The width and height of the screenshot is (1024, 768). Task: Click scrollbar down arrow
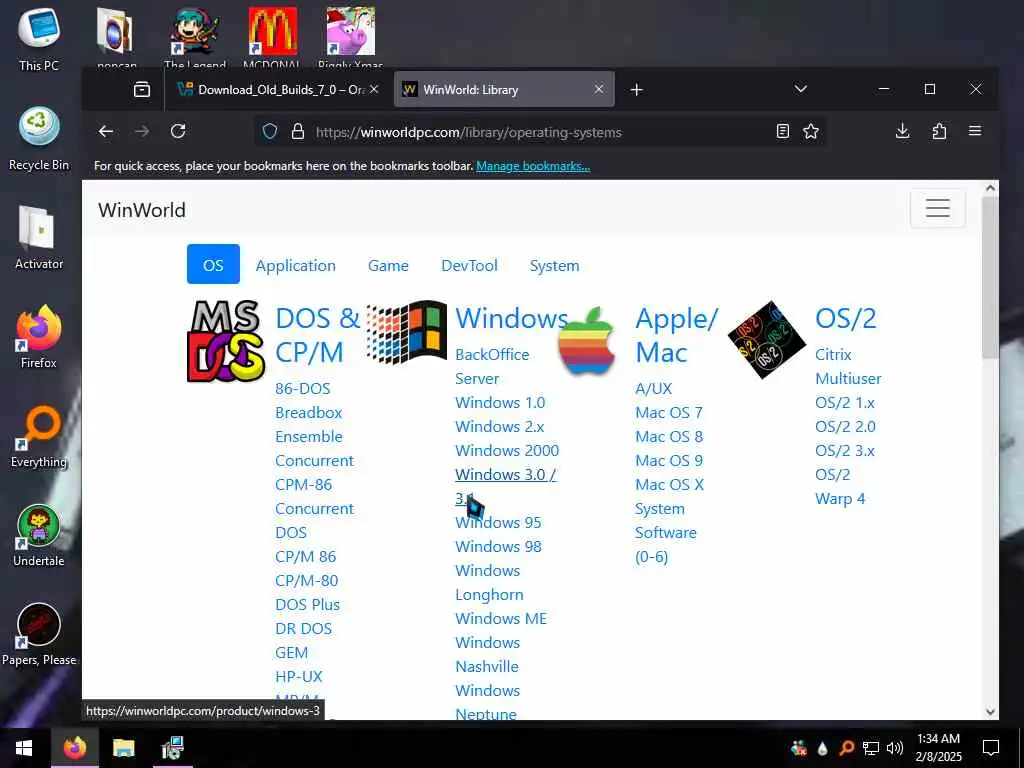(x=990, y=712)
